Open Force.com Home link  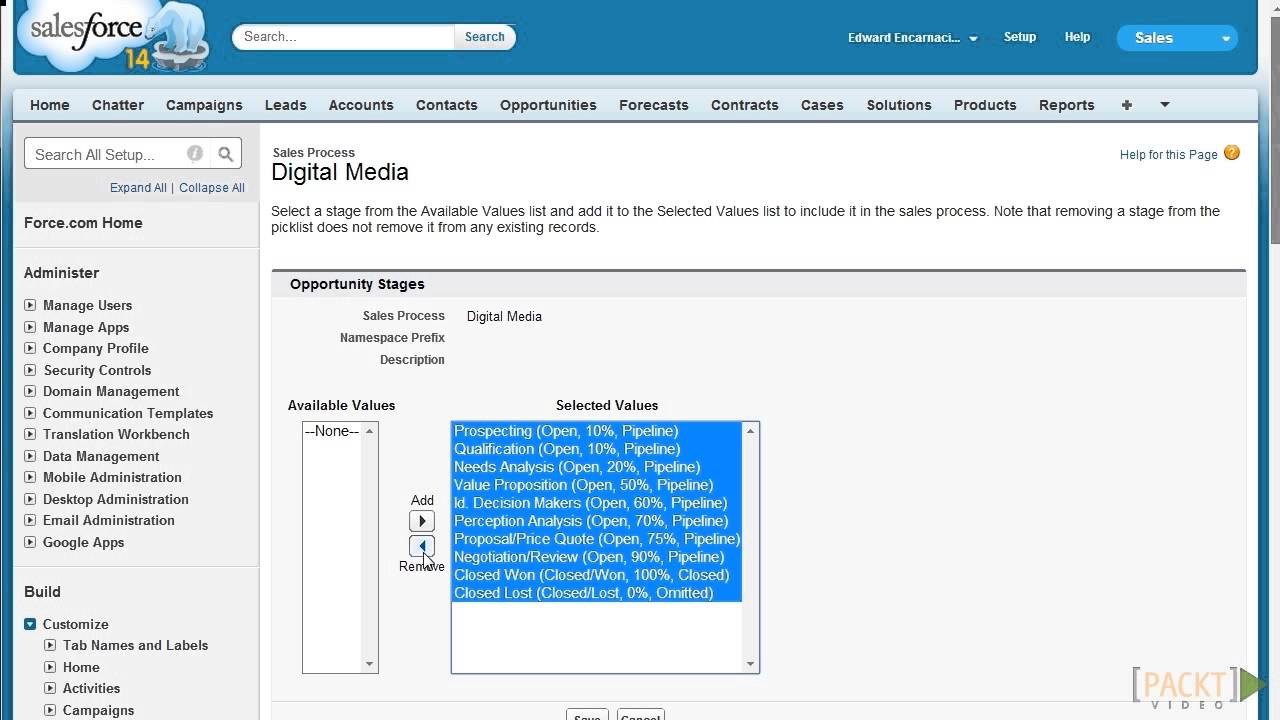[83, 223]
